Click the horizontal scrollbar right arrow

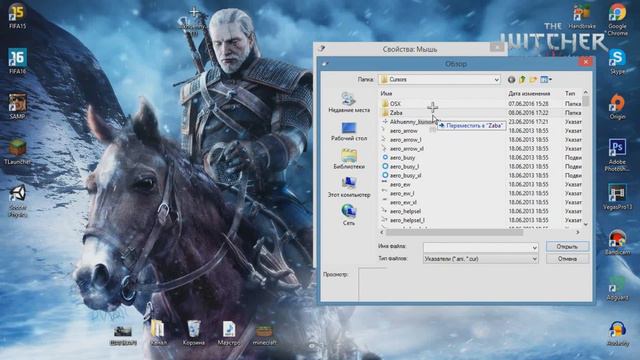point(578,232)
